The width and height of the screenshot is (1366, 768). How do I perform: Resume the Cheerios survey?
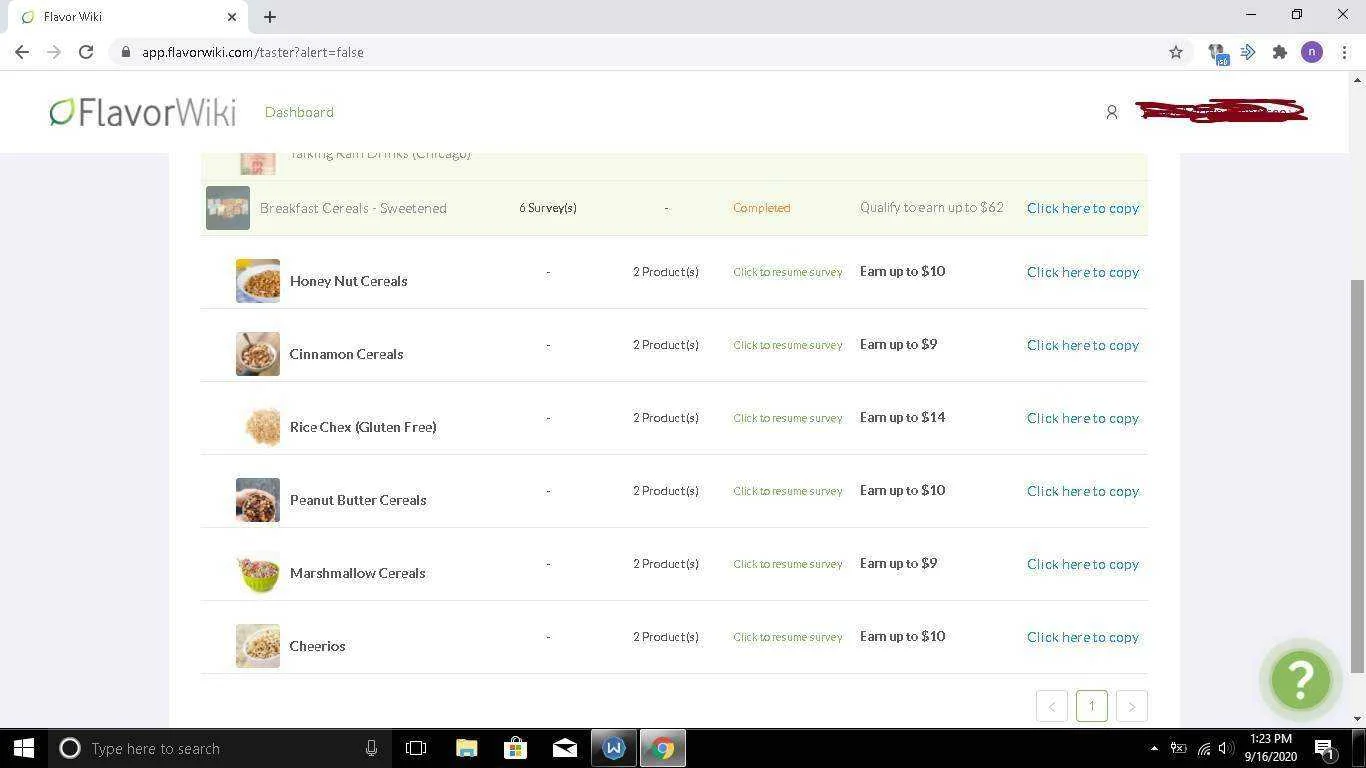788,637
